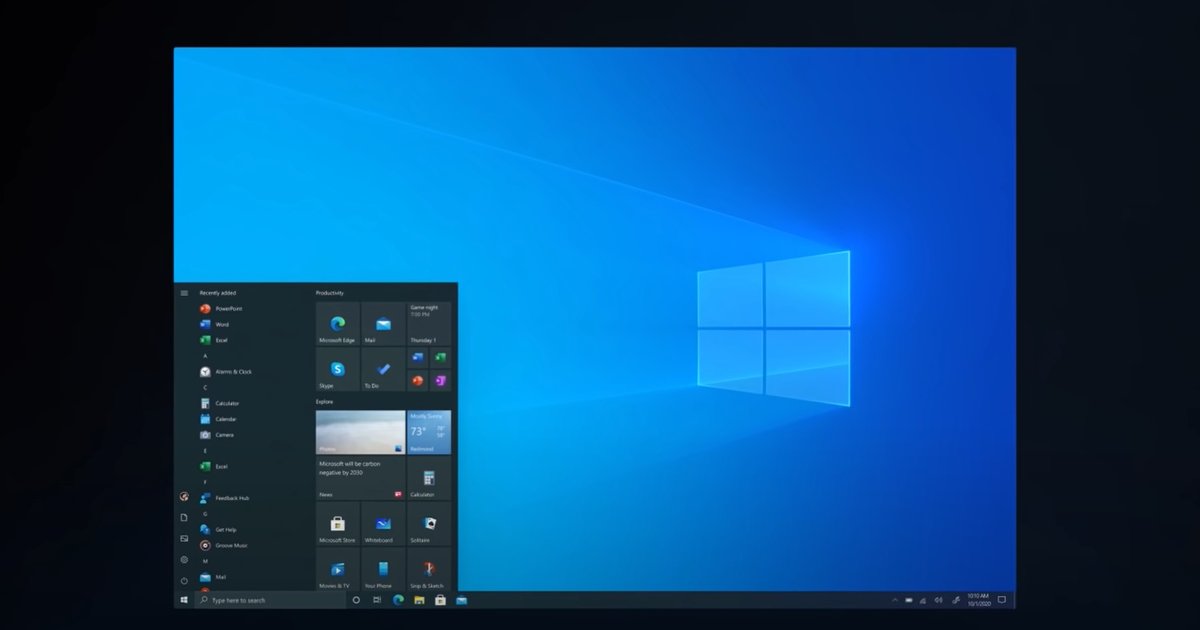Play Solitaire via its tile

tap(429, 523)
